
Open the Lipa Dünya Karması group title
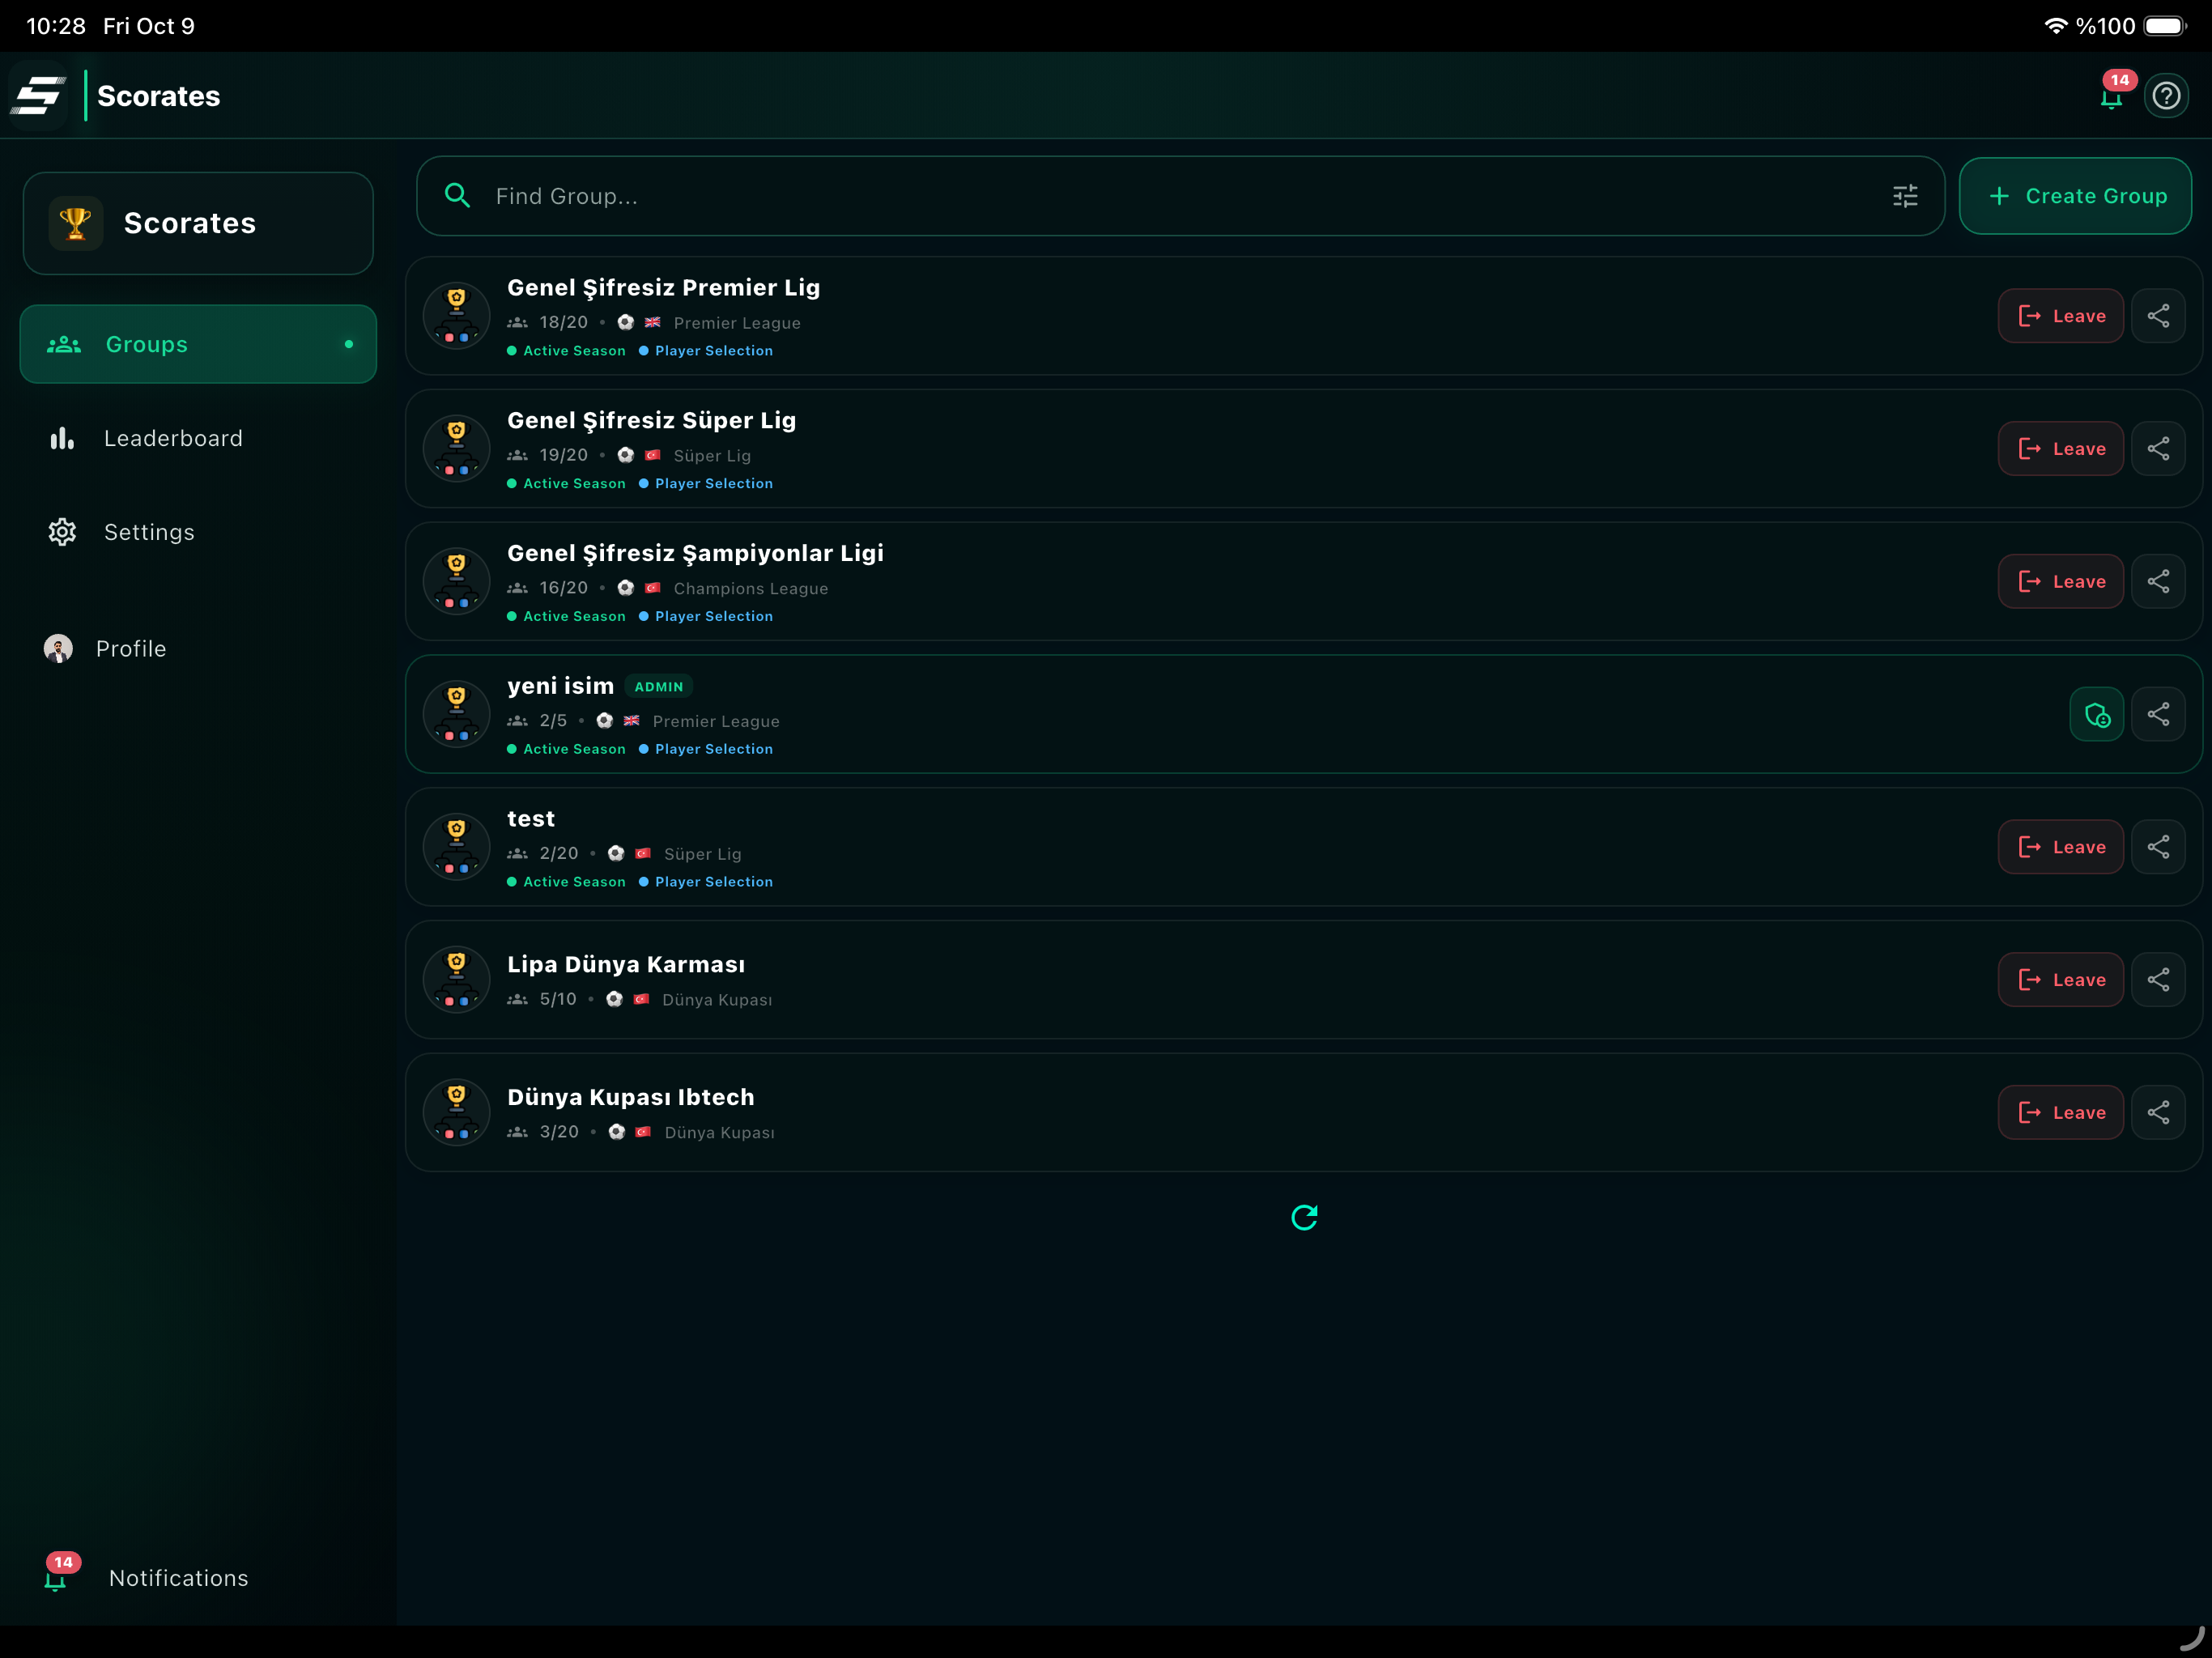(626, 965)
